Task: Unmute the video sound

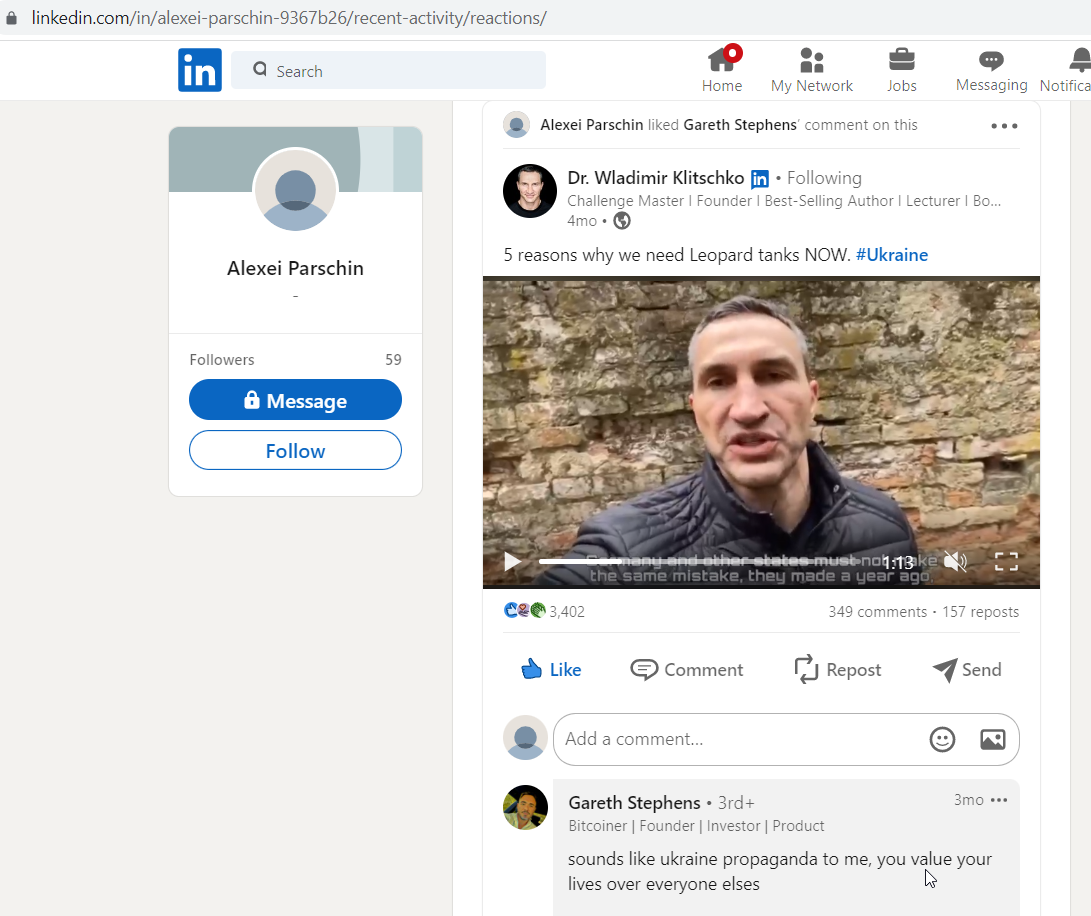Action: (x=955, y=561)
